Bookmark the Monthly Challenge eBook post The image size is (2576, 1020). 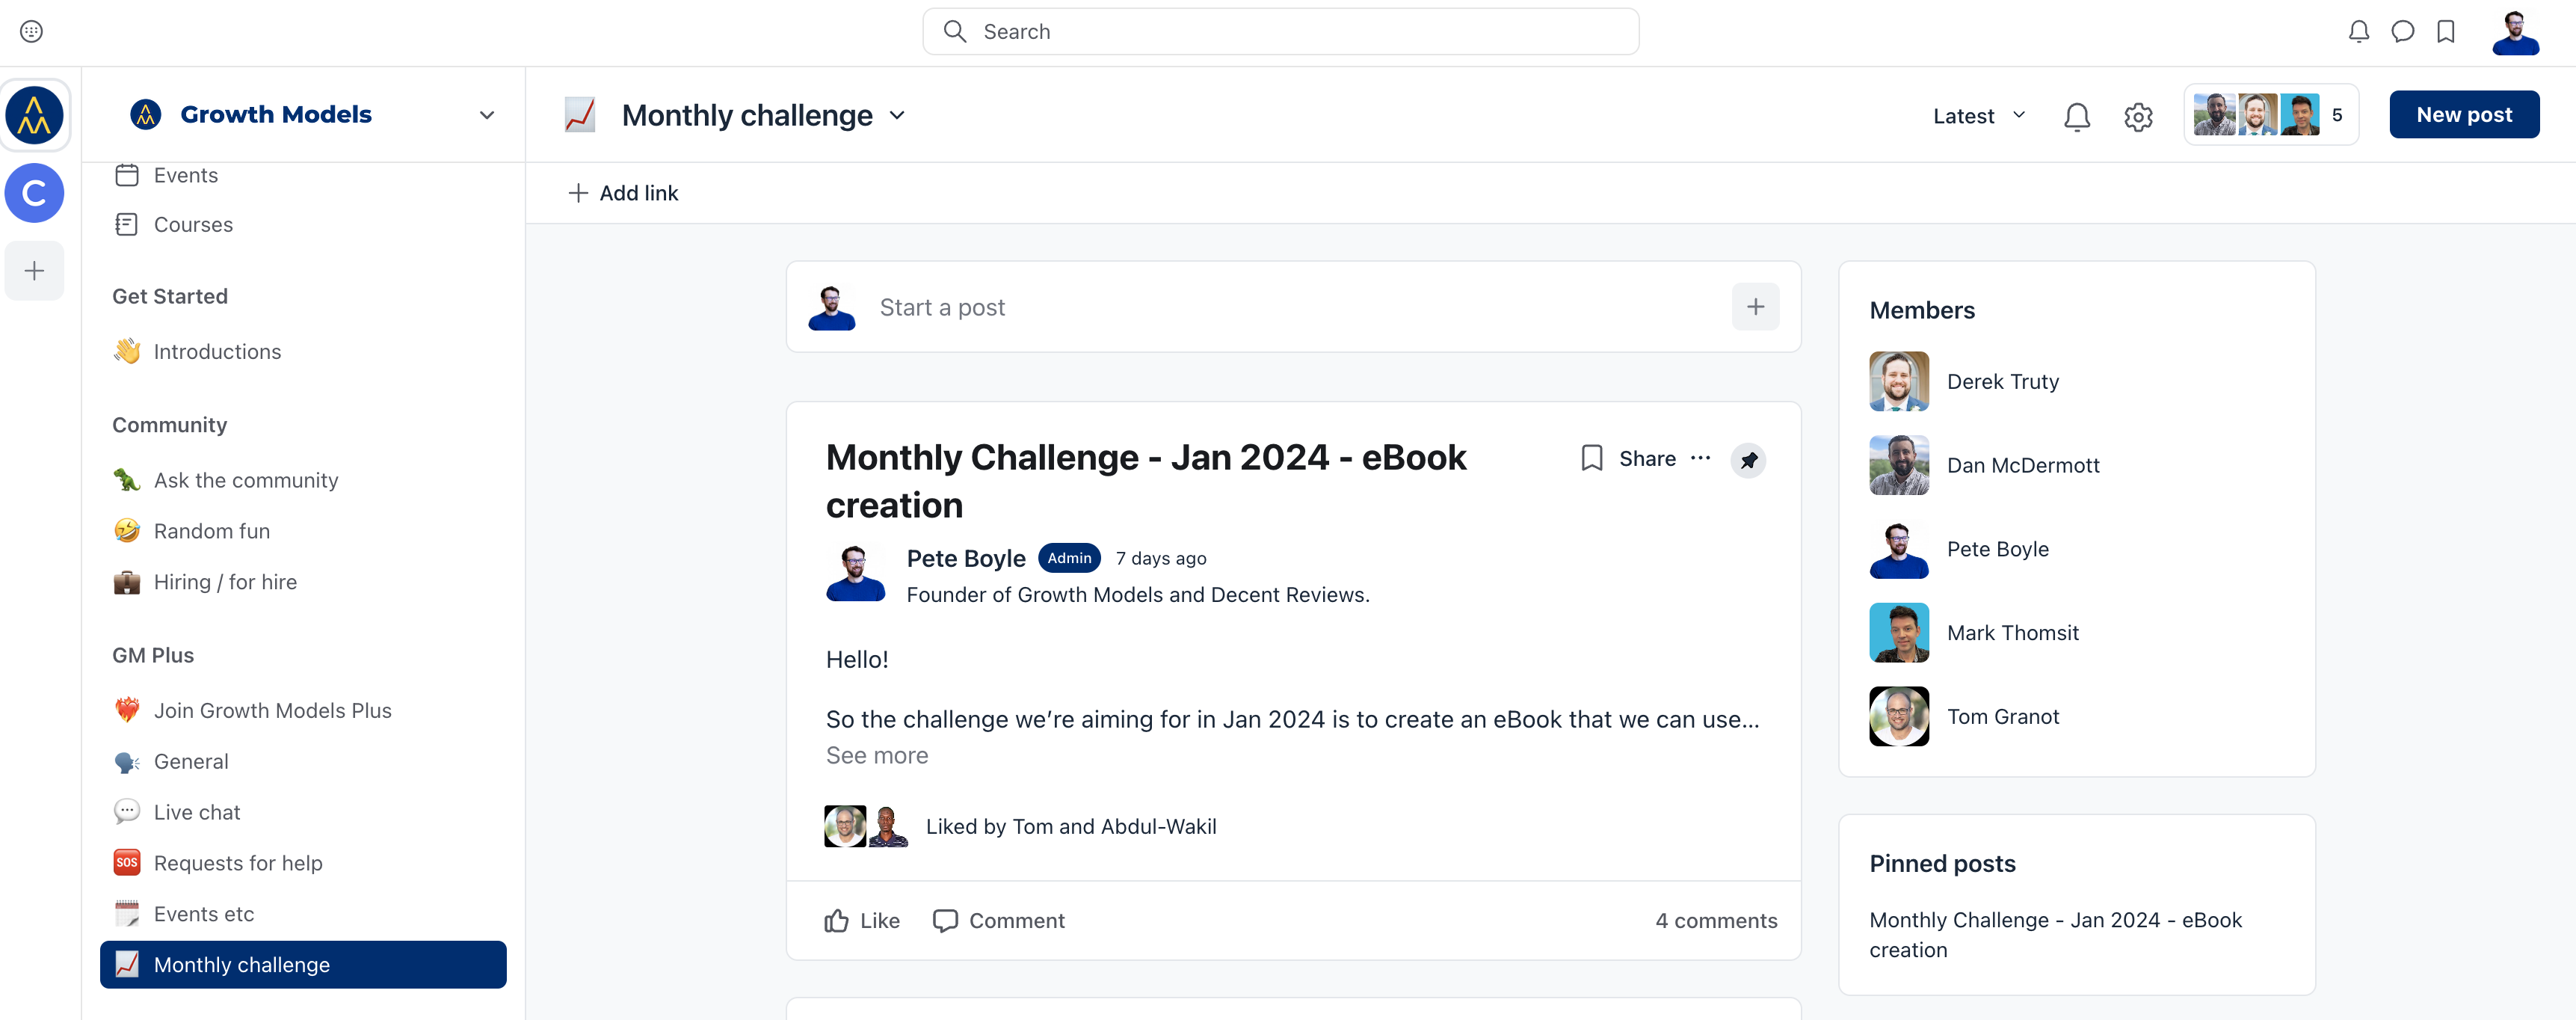pyautogui.click(x=1591, y=459)
